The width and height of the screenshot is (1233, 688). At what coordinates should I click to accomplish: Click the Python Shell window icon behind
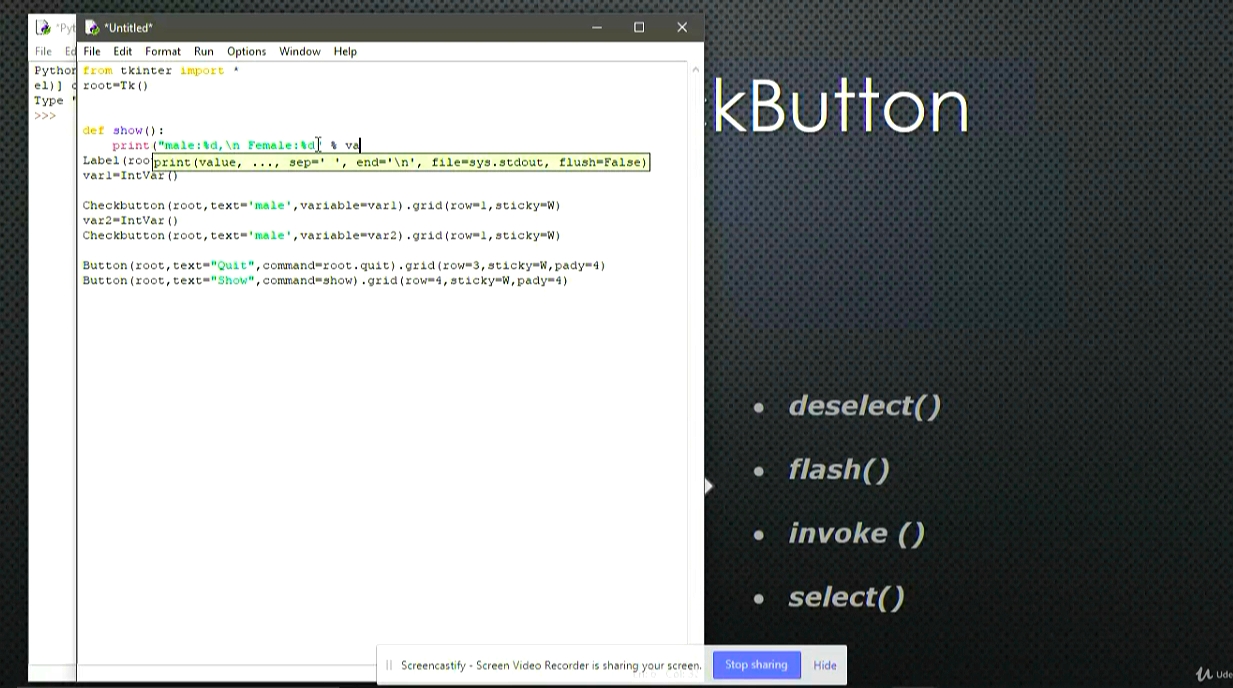[x=43, y=27]
